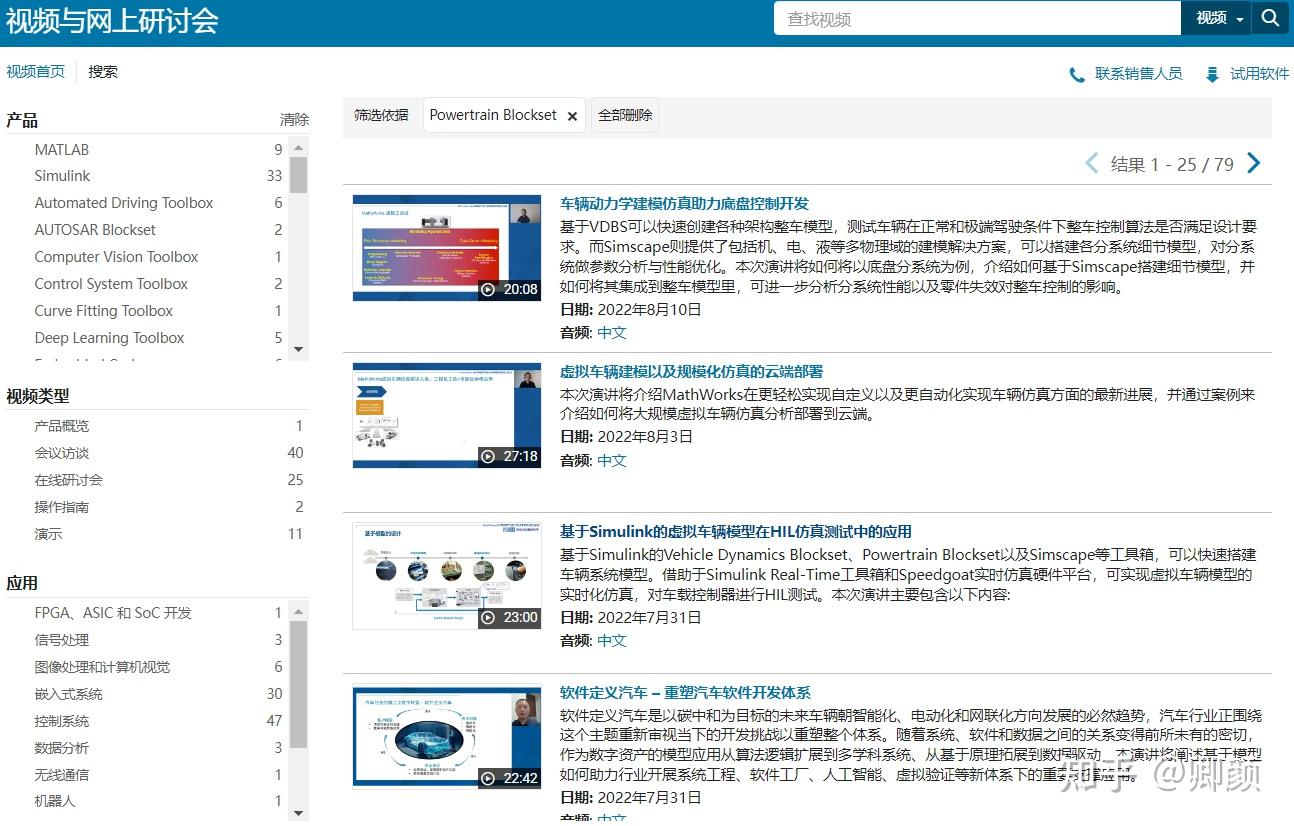Play the 27:18 虚拟车辆建模 video
This screenshot has height=826, width=1294.
447,415
